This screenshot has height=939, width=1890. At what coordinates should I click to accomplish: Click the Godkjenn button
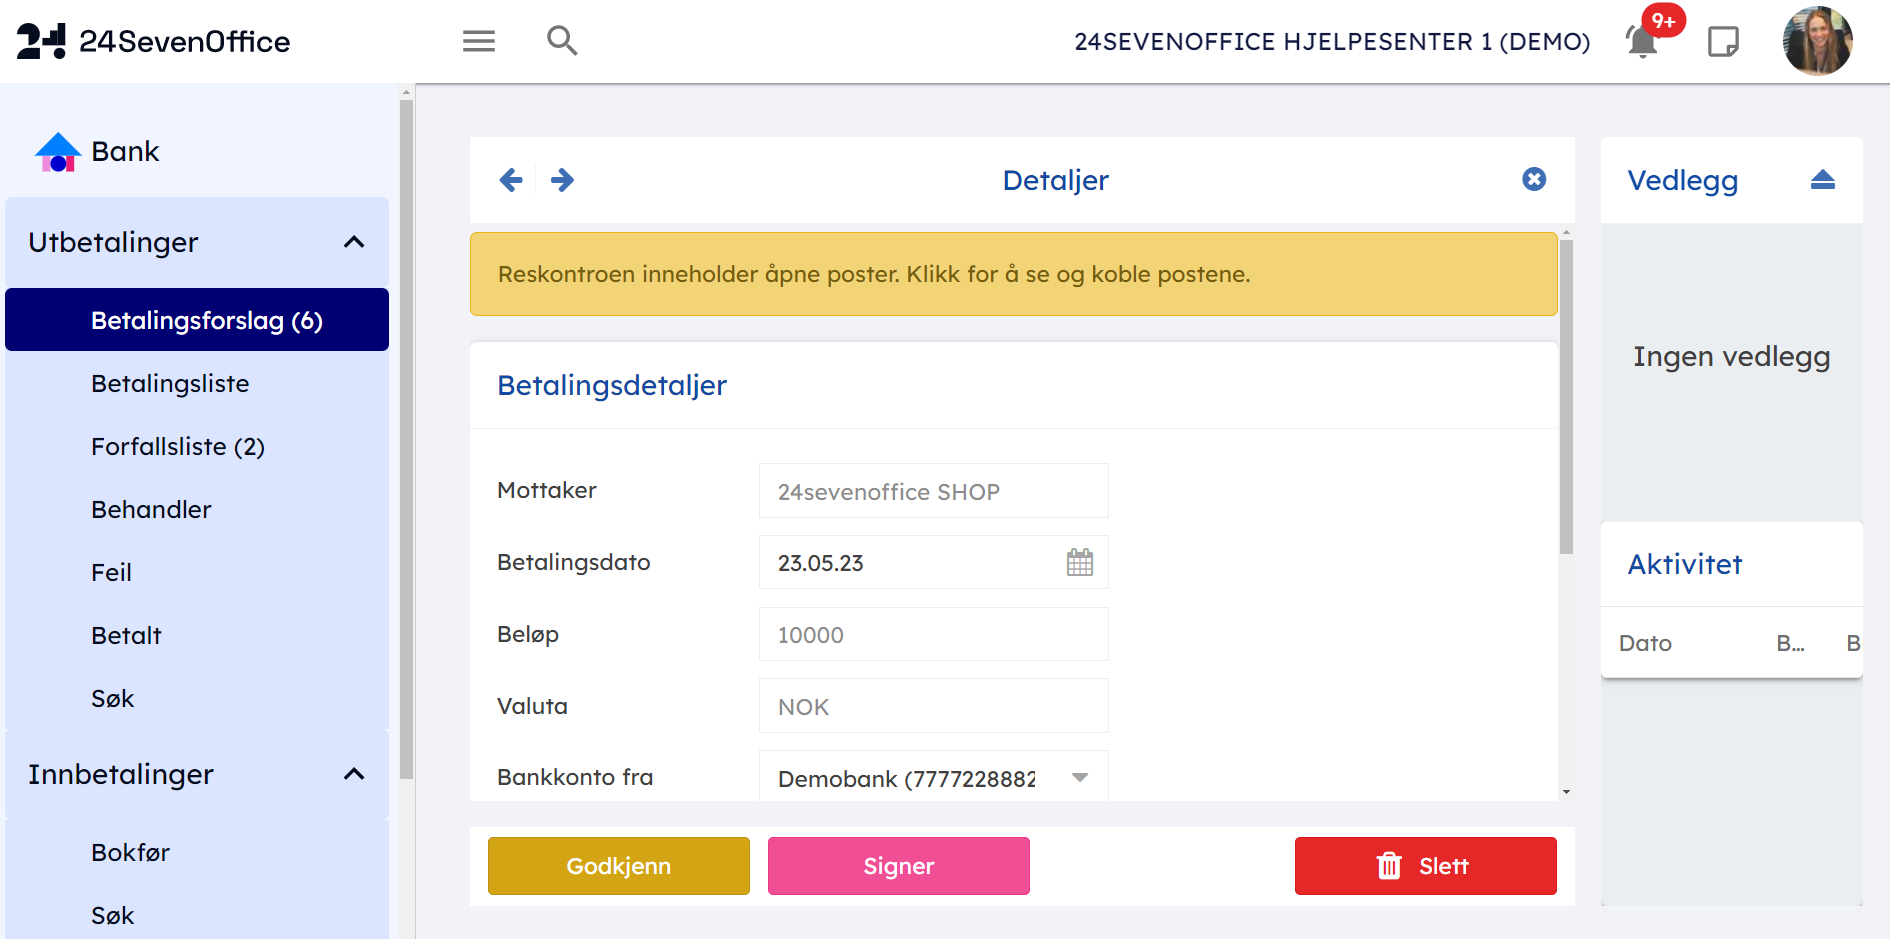click(x=618, y=866)
